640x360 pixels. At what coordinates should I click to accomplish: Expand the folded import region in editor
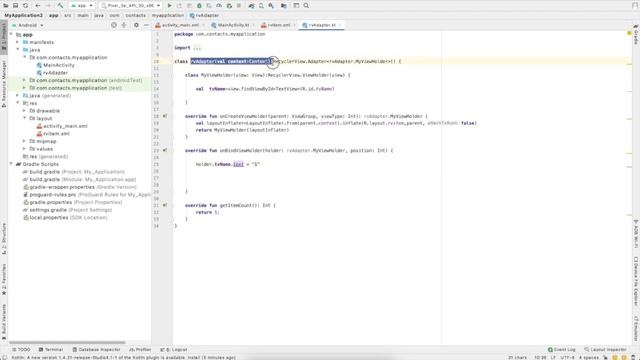pyautogui.click(x=198, y=48)
